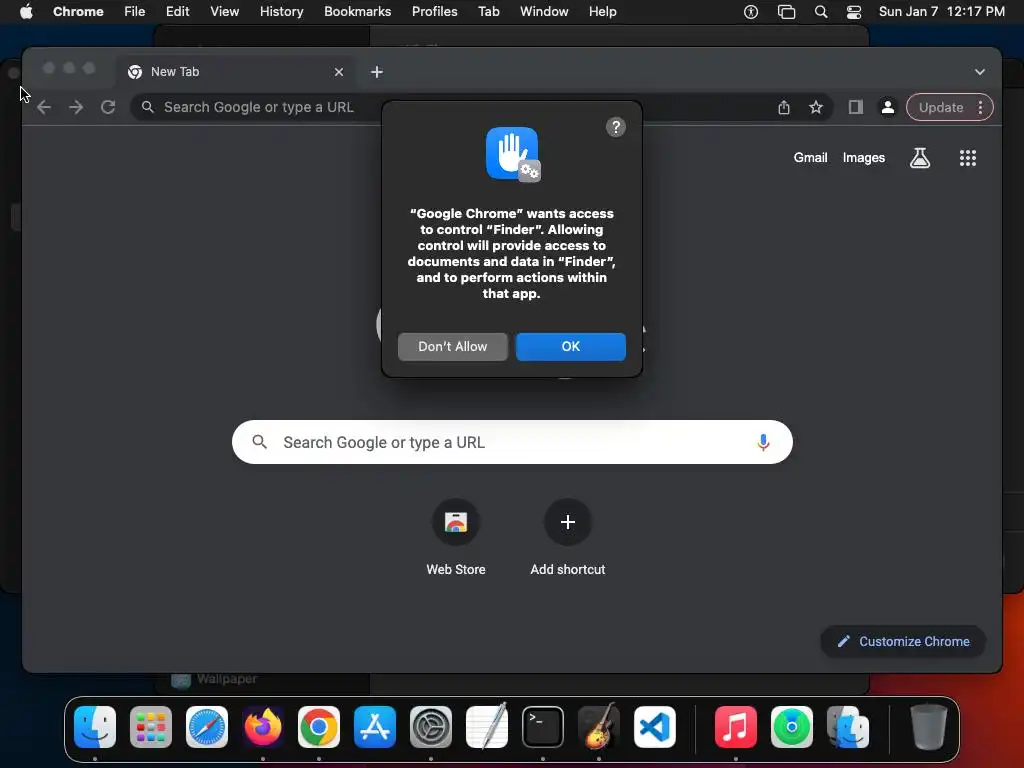Open Control Center in the menu bar
1024x768 pixels.
[854, 11]
